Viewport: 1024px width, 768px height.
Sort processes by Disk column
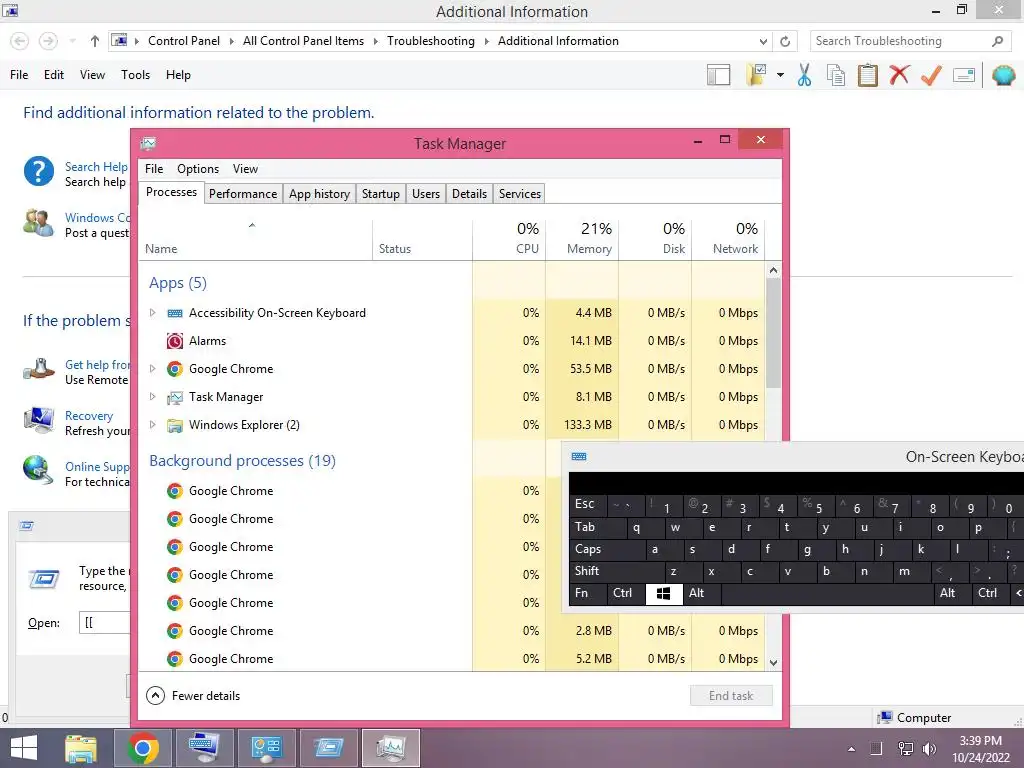(655, 239)
